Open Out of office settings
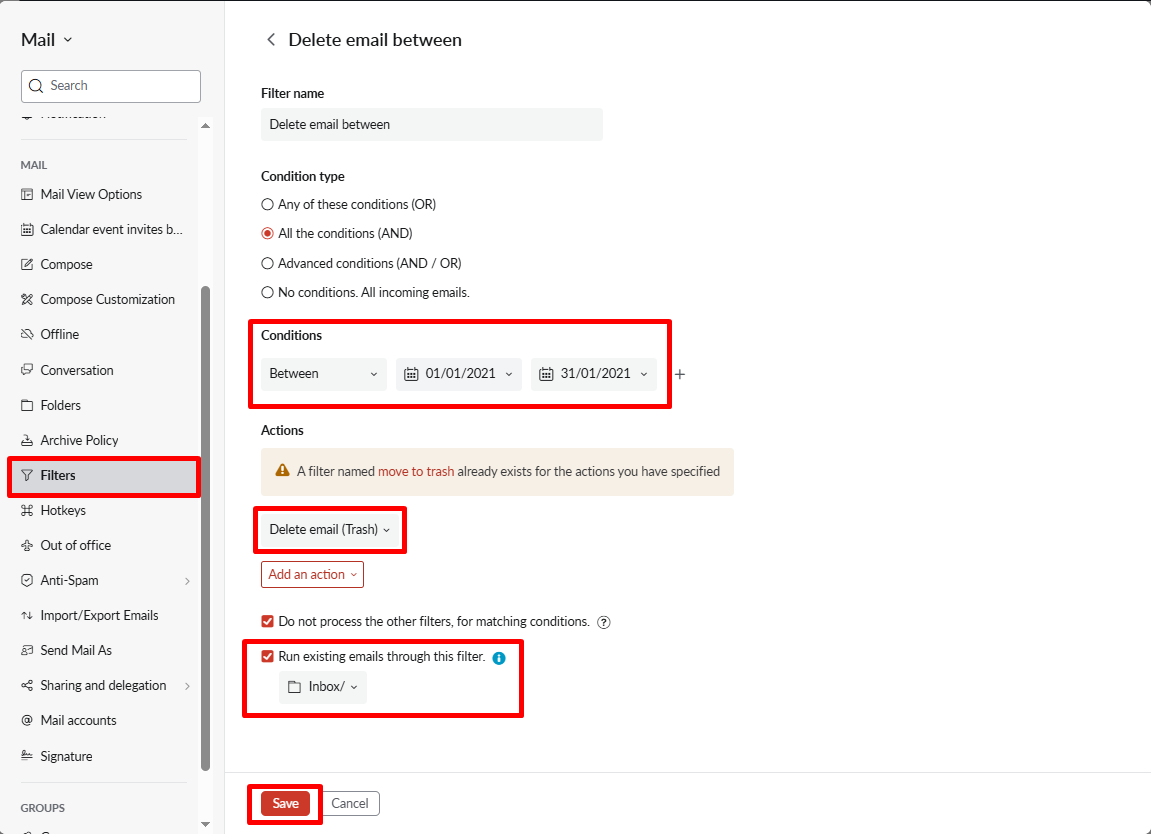 point(76,545)
